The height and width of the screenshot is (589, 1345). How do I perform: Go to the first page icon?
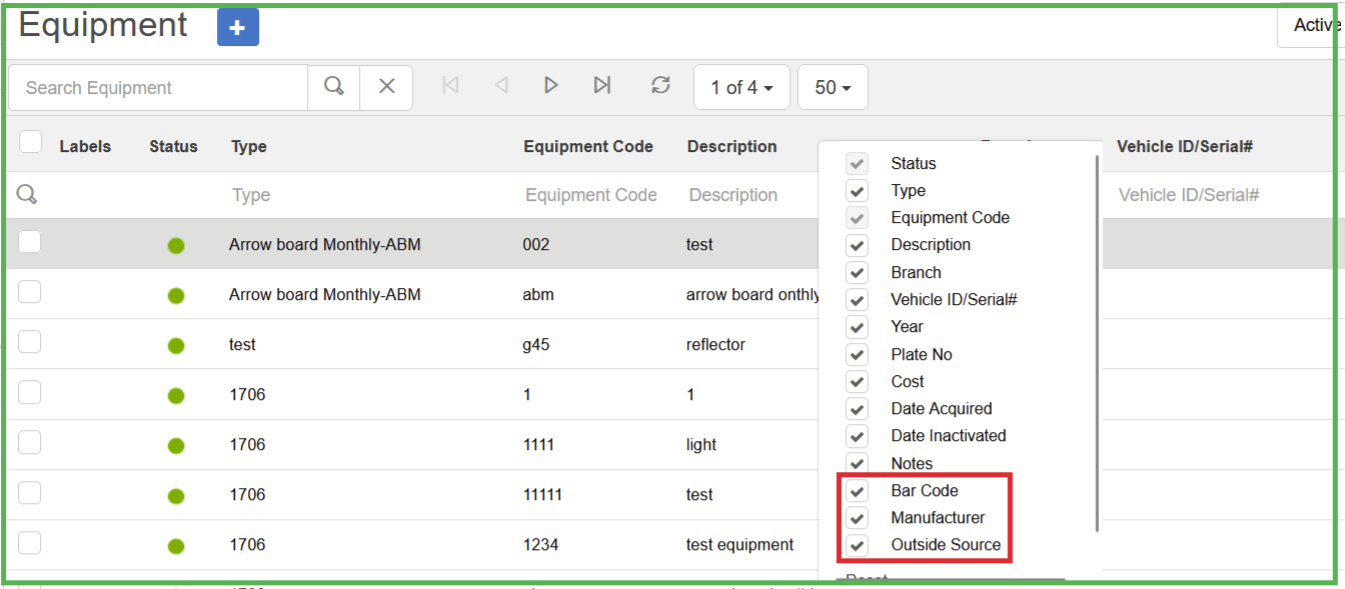pyautogui.click(x=450, y=86)
